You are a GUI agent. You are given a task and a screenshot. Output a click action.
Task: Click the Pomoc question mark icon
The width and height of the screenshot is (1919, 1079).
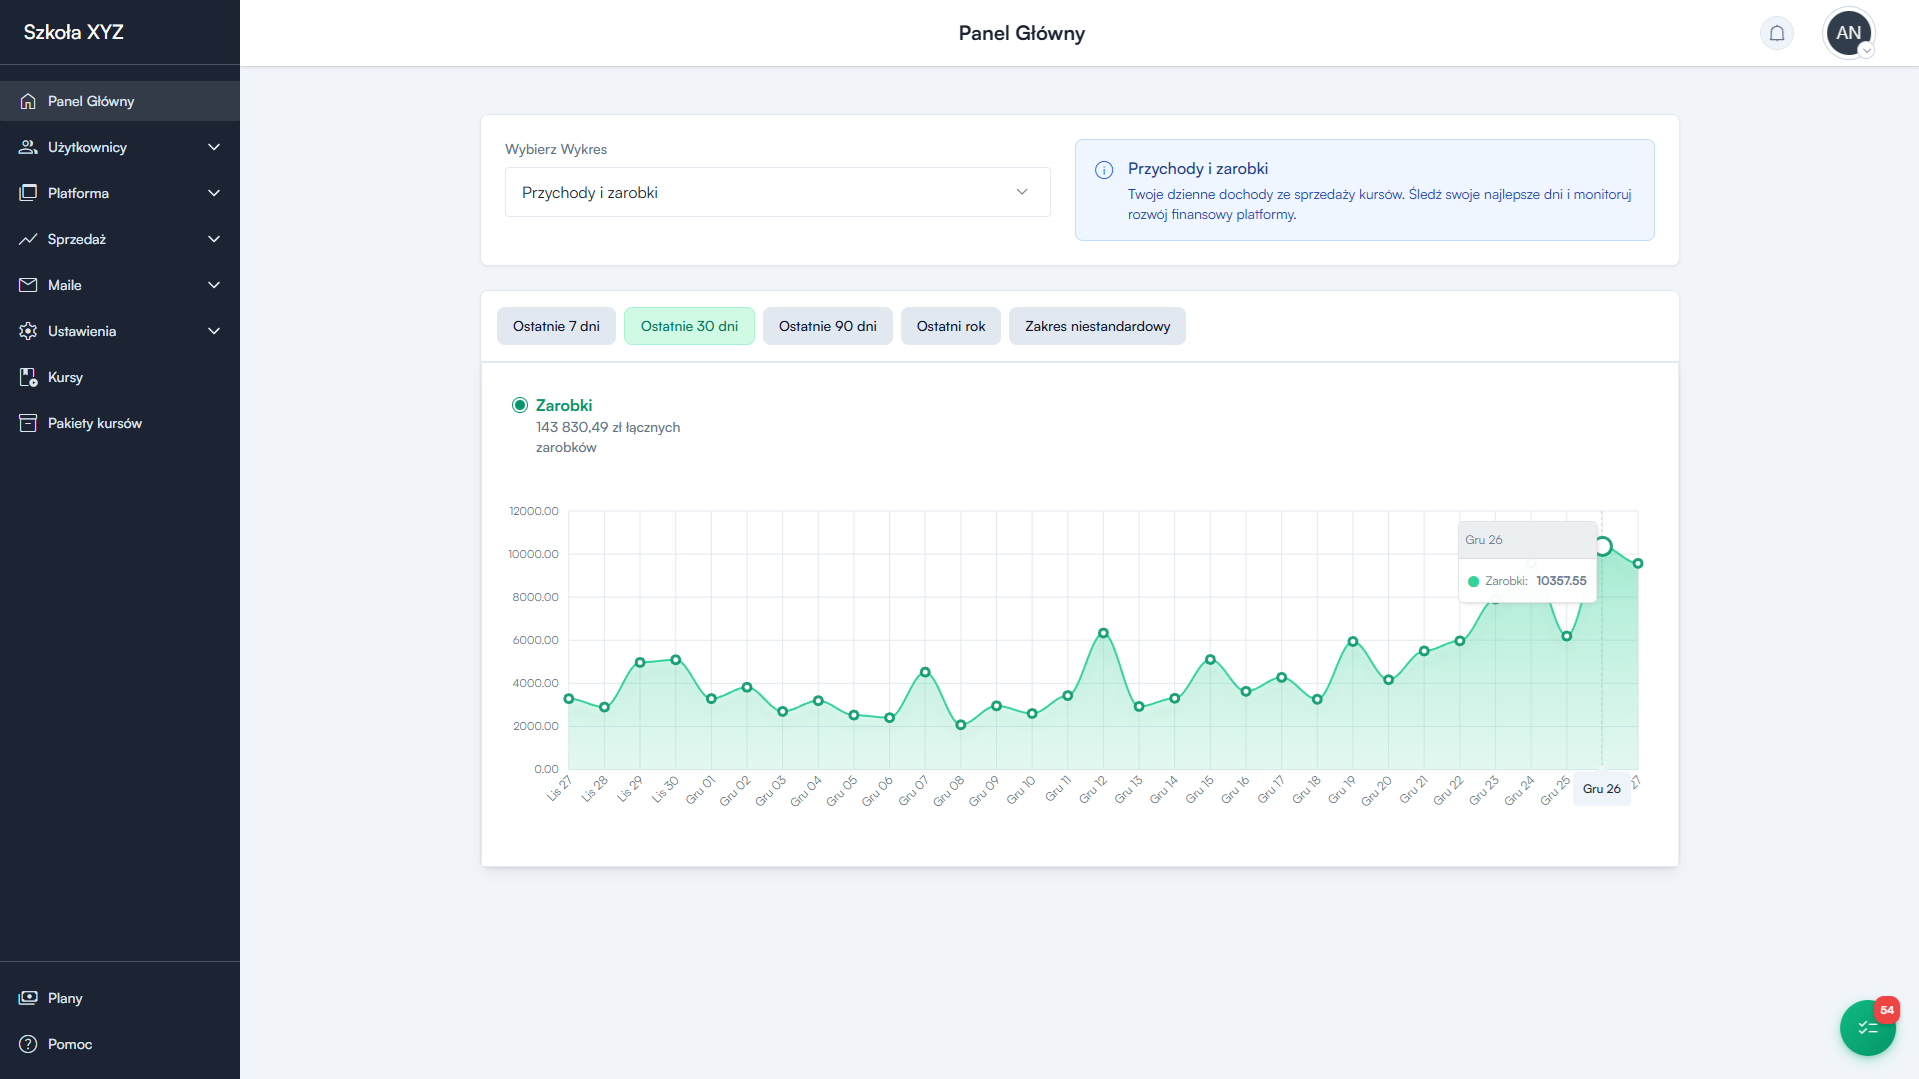click(x=28, y=1044)
